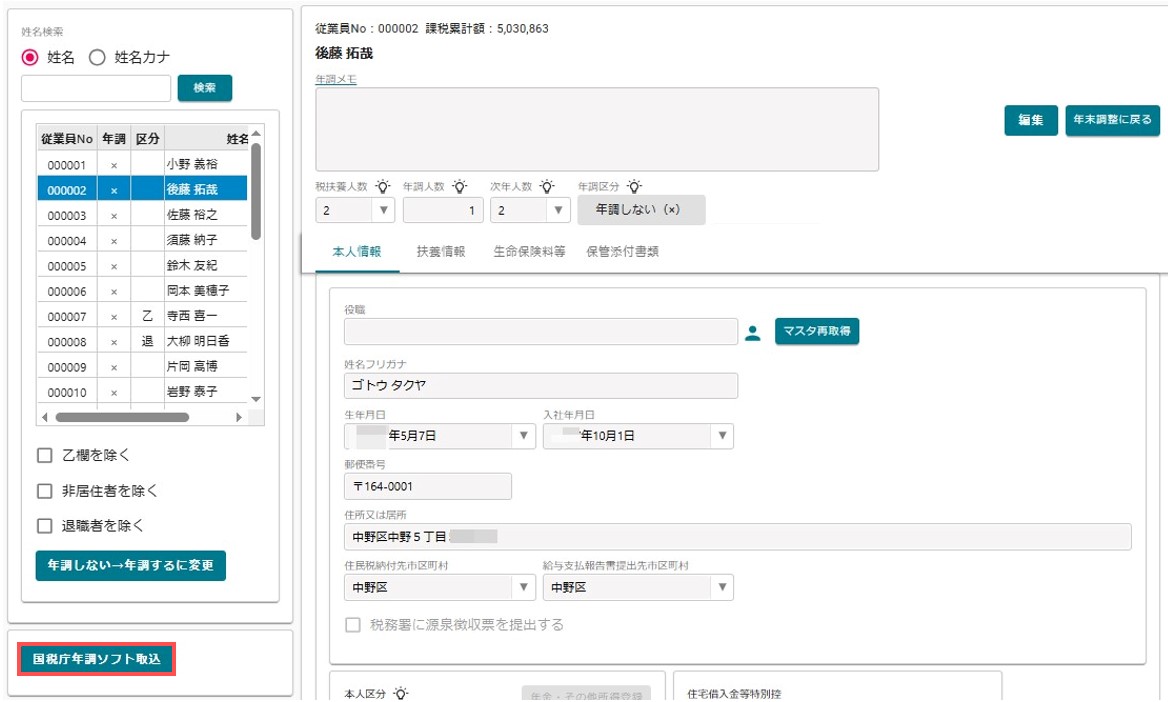This screenshot has width=1168, height=702.
Task: Click the 退 classification cell for 000008
Action: [147, 341]
